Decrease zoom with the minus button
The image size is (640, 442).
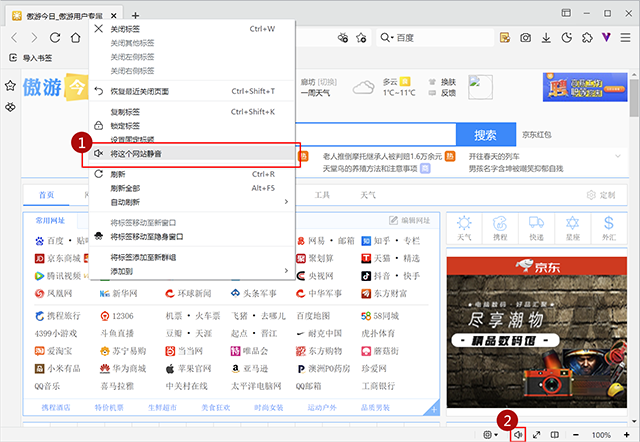pyautogui.click(x=576, y=435)
